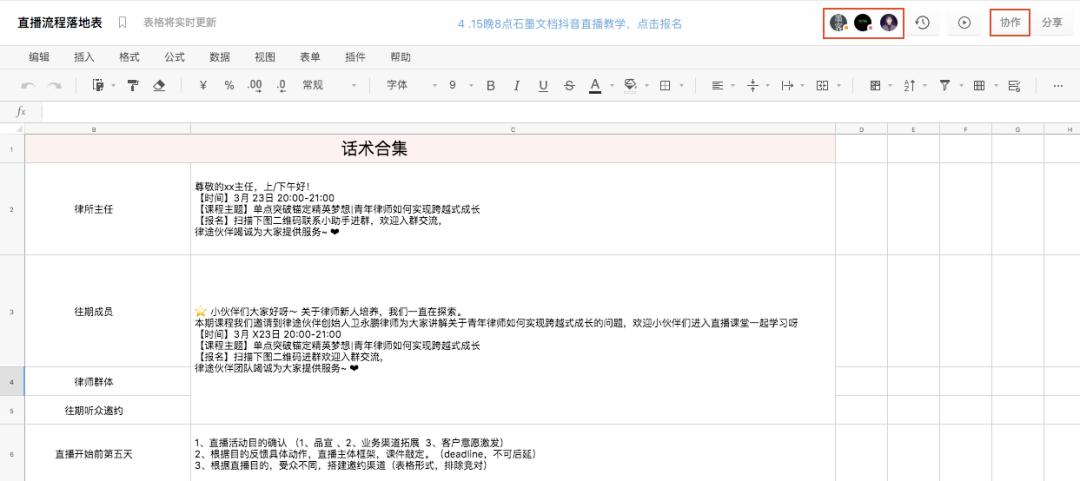Open the paste options dropdown arrow
The image size is (1080, 481).
coord(113,85)
